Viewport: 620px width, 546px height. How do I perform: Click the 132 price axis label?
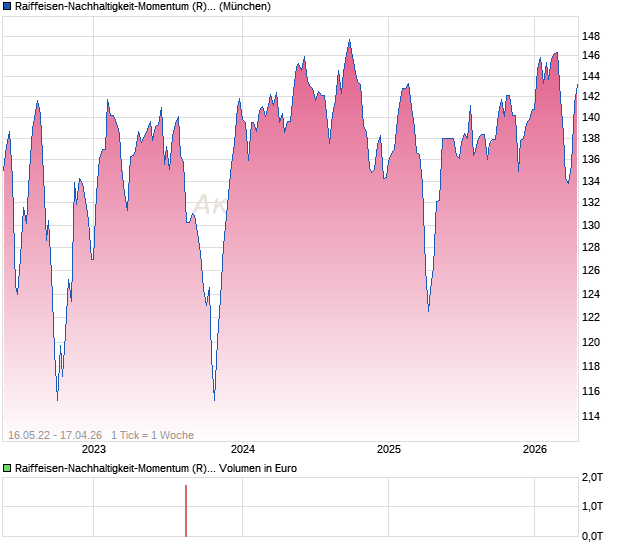coord(591,202)
